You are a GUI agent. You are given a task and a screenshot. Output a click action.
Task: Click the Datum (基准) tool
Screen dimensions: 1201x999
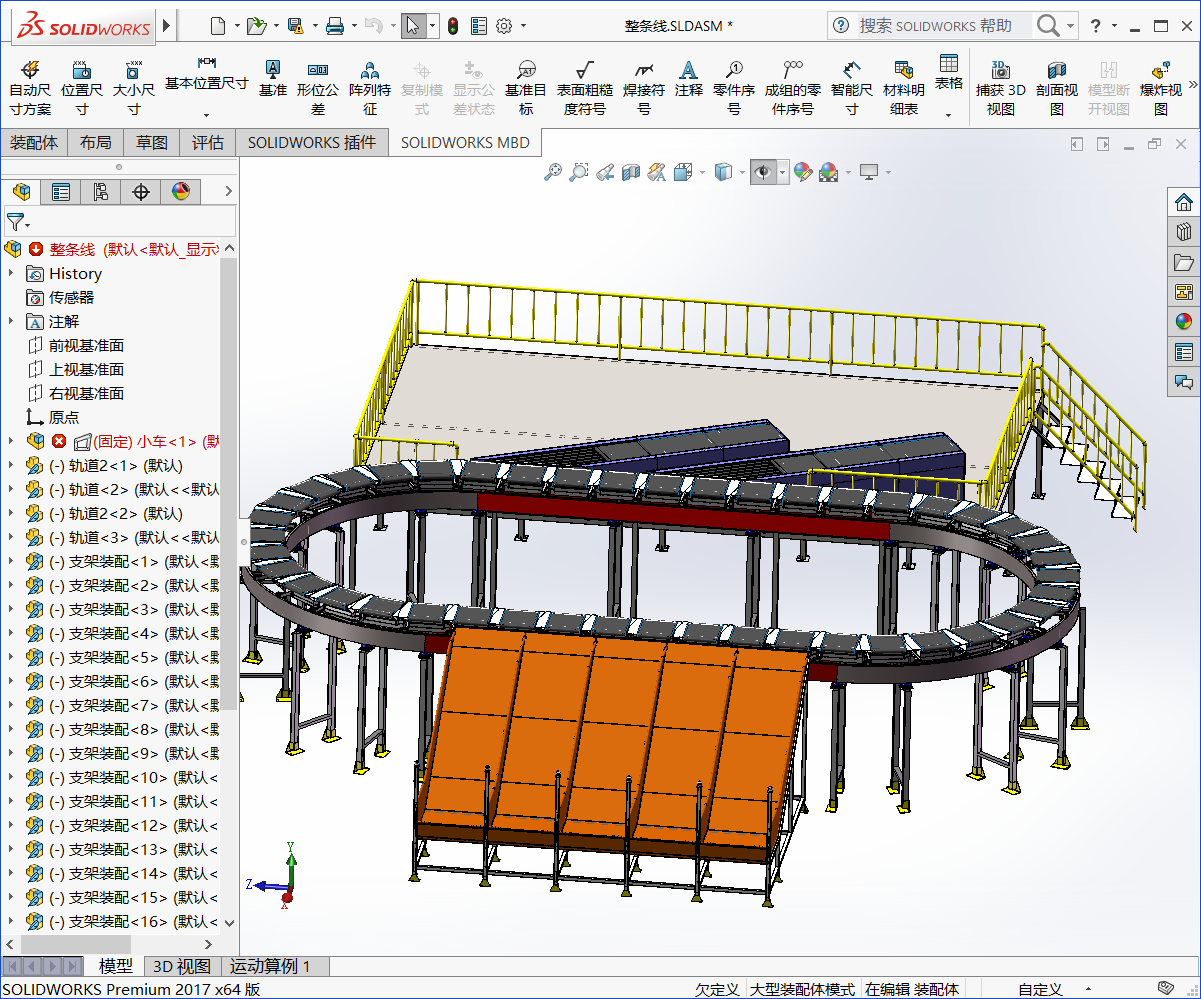[272, 78]
